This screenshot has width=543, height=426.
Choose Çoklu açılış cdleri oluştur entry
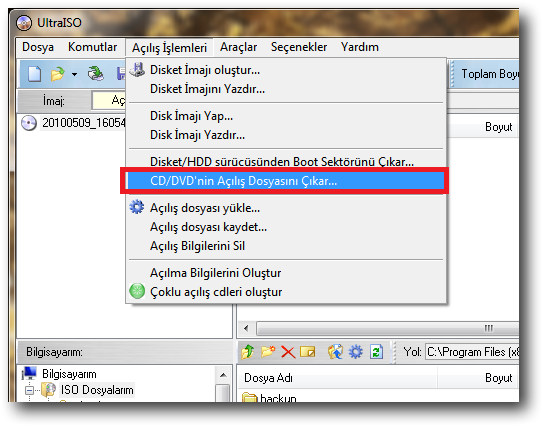pos(286,292)
